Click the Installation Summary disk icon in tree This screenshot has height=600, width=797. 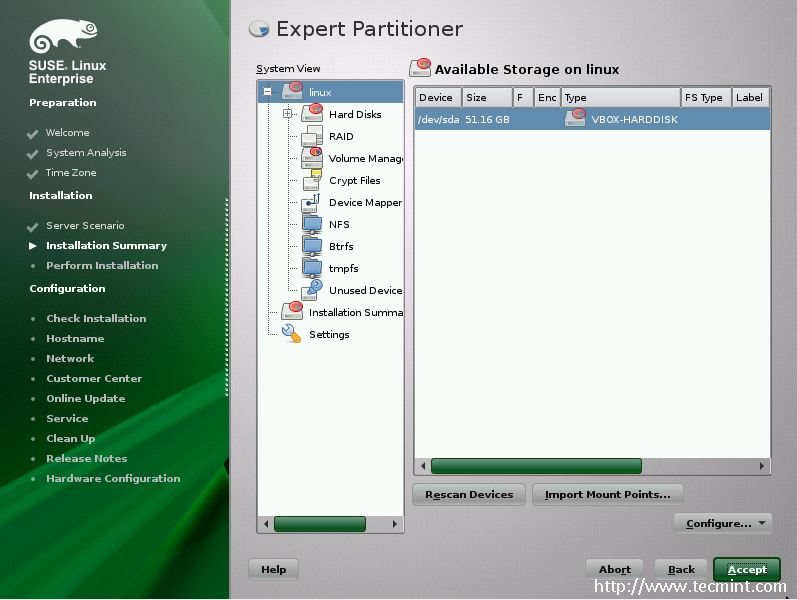[292, 311]
